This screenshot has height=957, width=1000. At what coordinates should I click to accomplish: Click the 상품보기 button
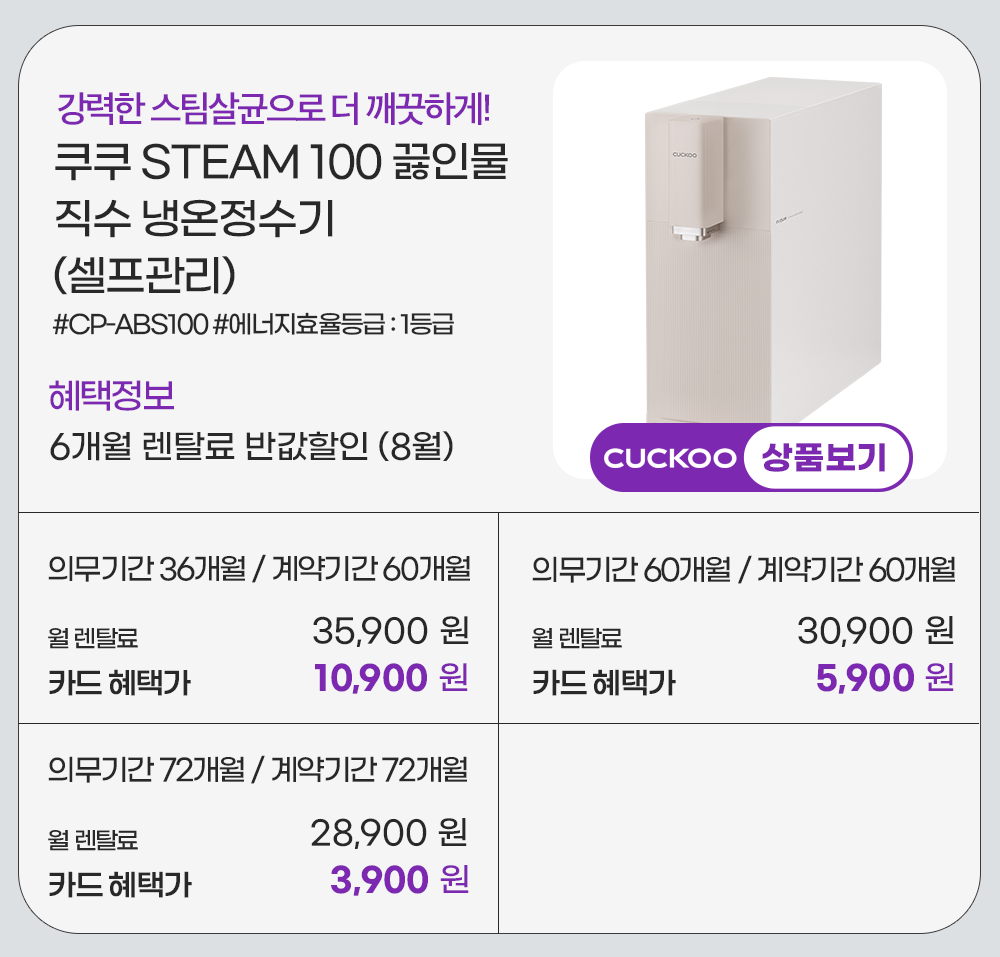[824, 458]
